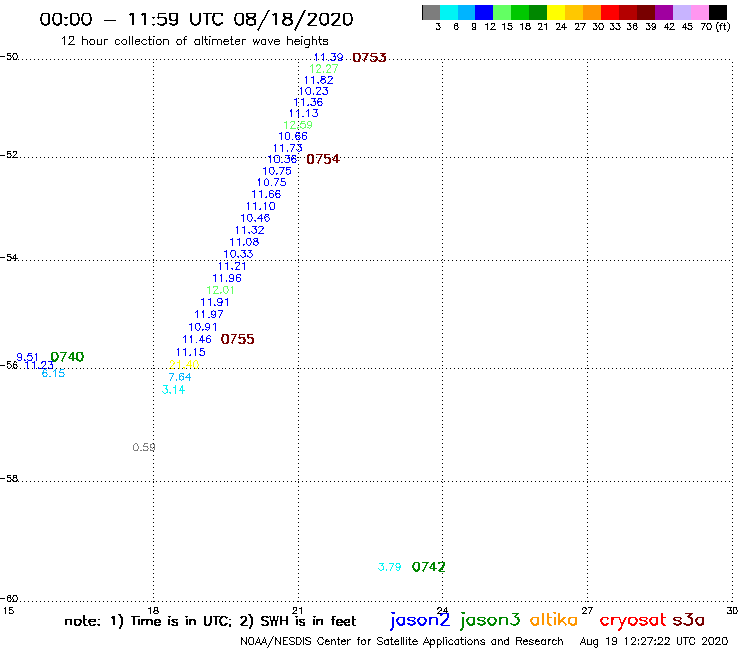Click the yellow swatch in the height legend
The image size is (740, 650).
tap(556, 12)
